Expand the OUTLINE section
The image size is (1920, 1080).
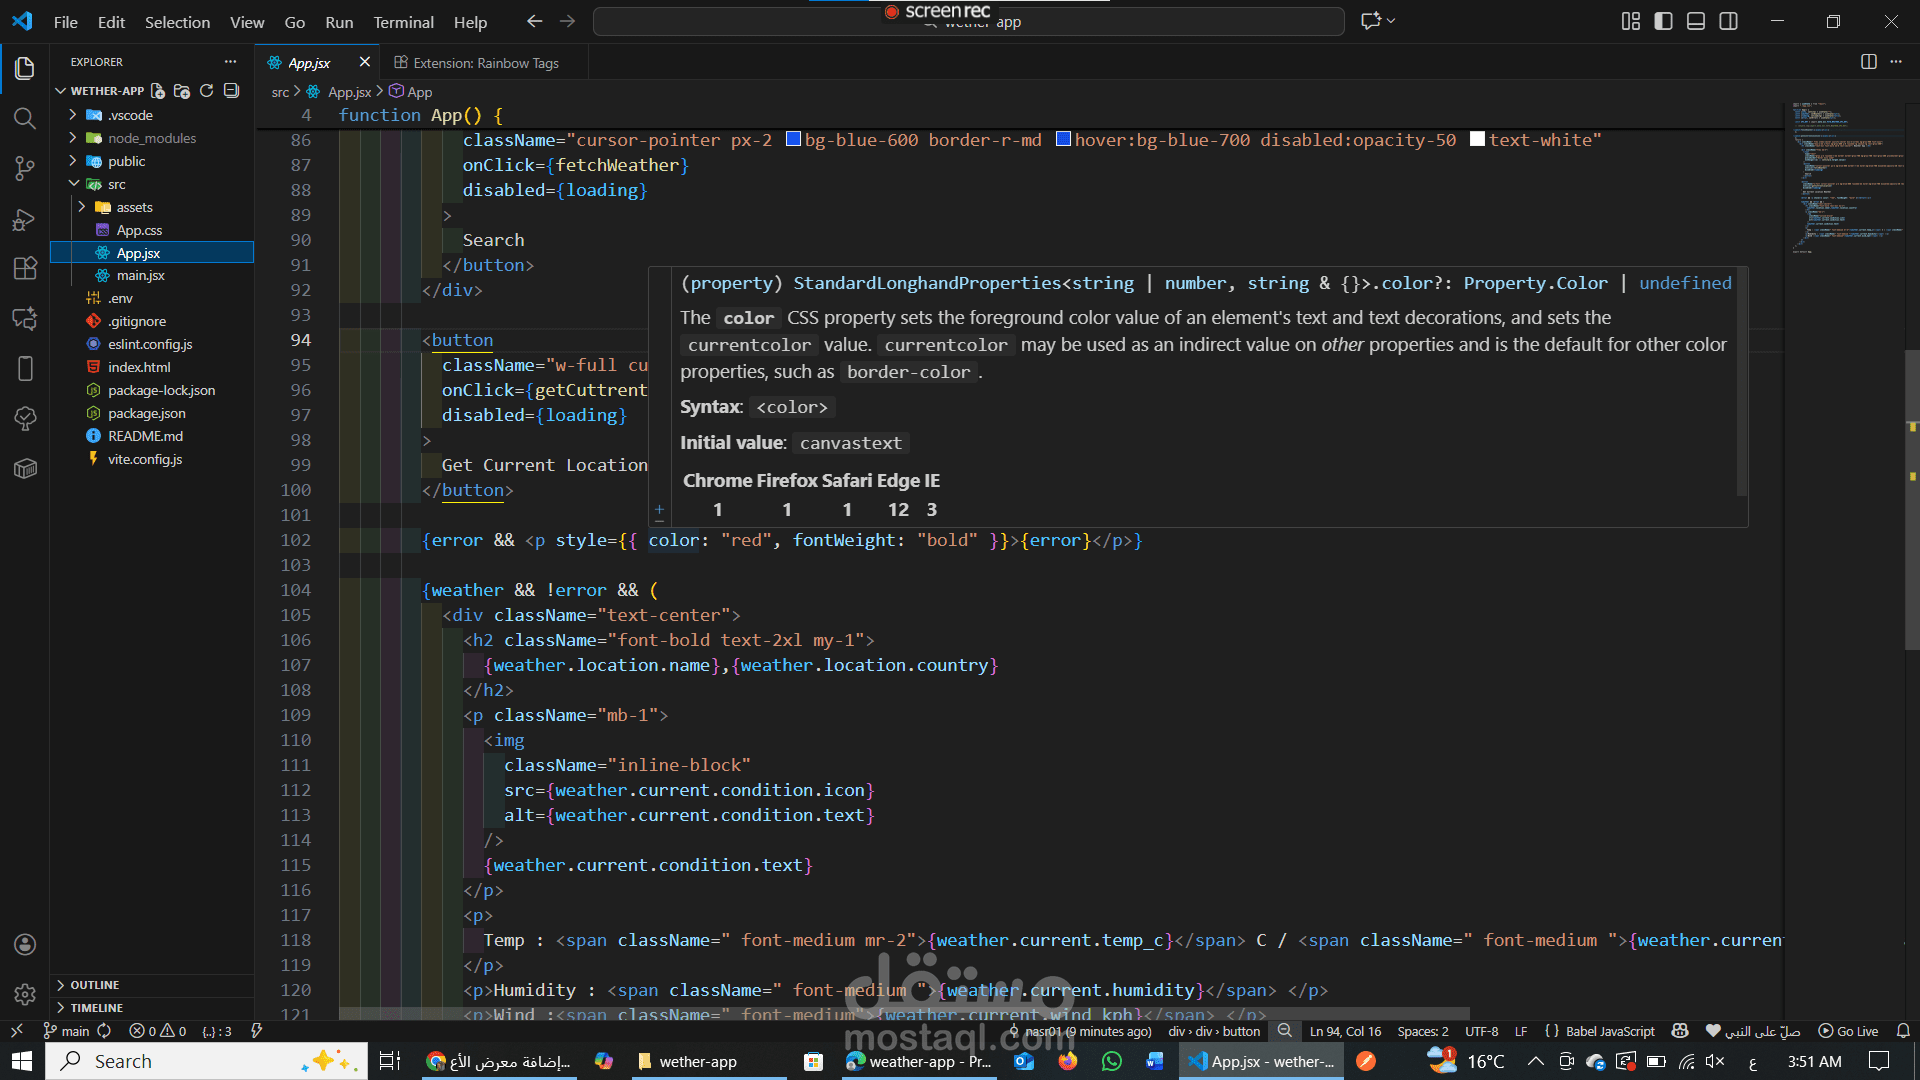click(x=94, y=985)
